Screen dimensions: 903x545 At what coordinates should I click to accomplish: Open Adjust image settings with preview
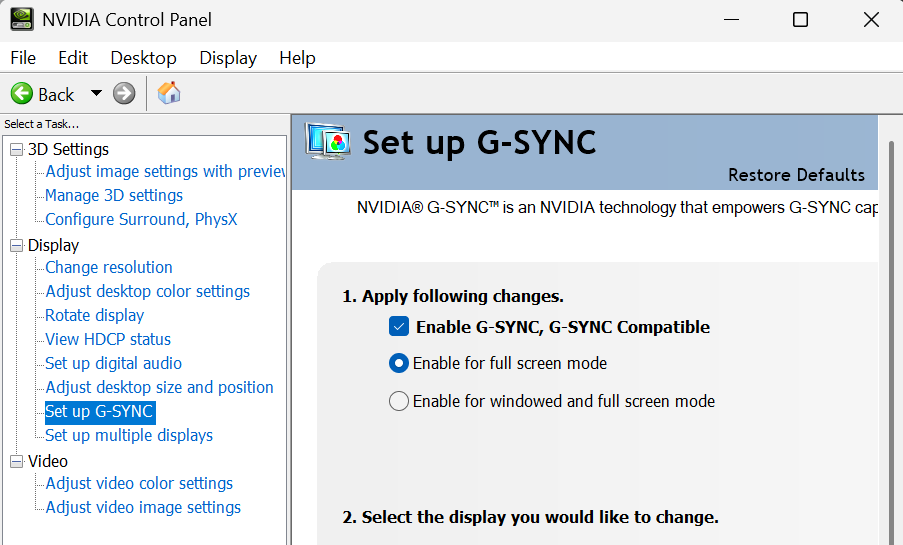tap(165, 171)
